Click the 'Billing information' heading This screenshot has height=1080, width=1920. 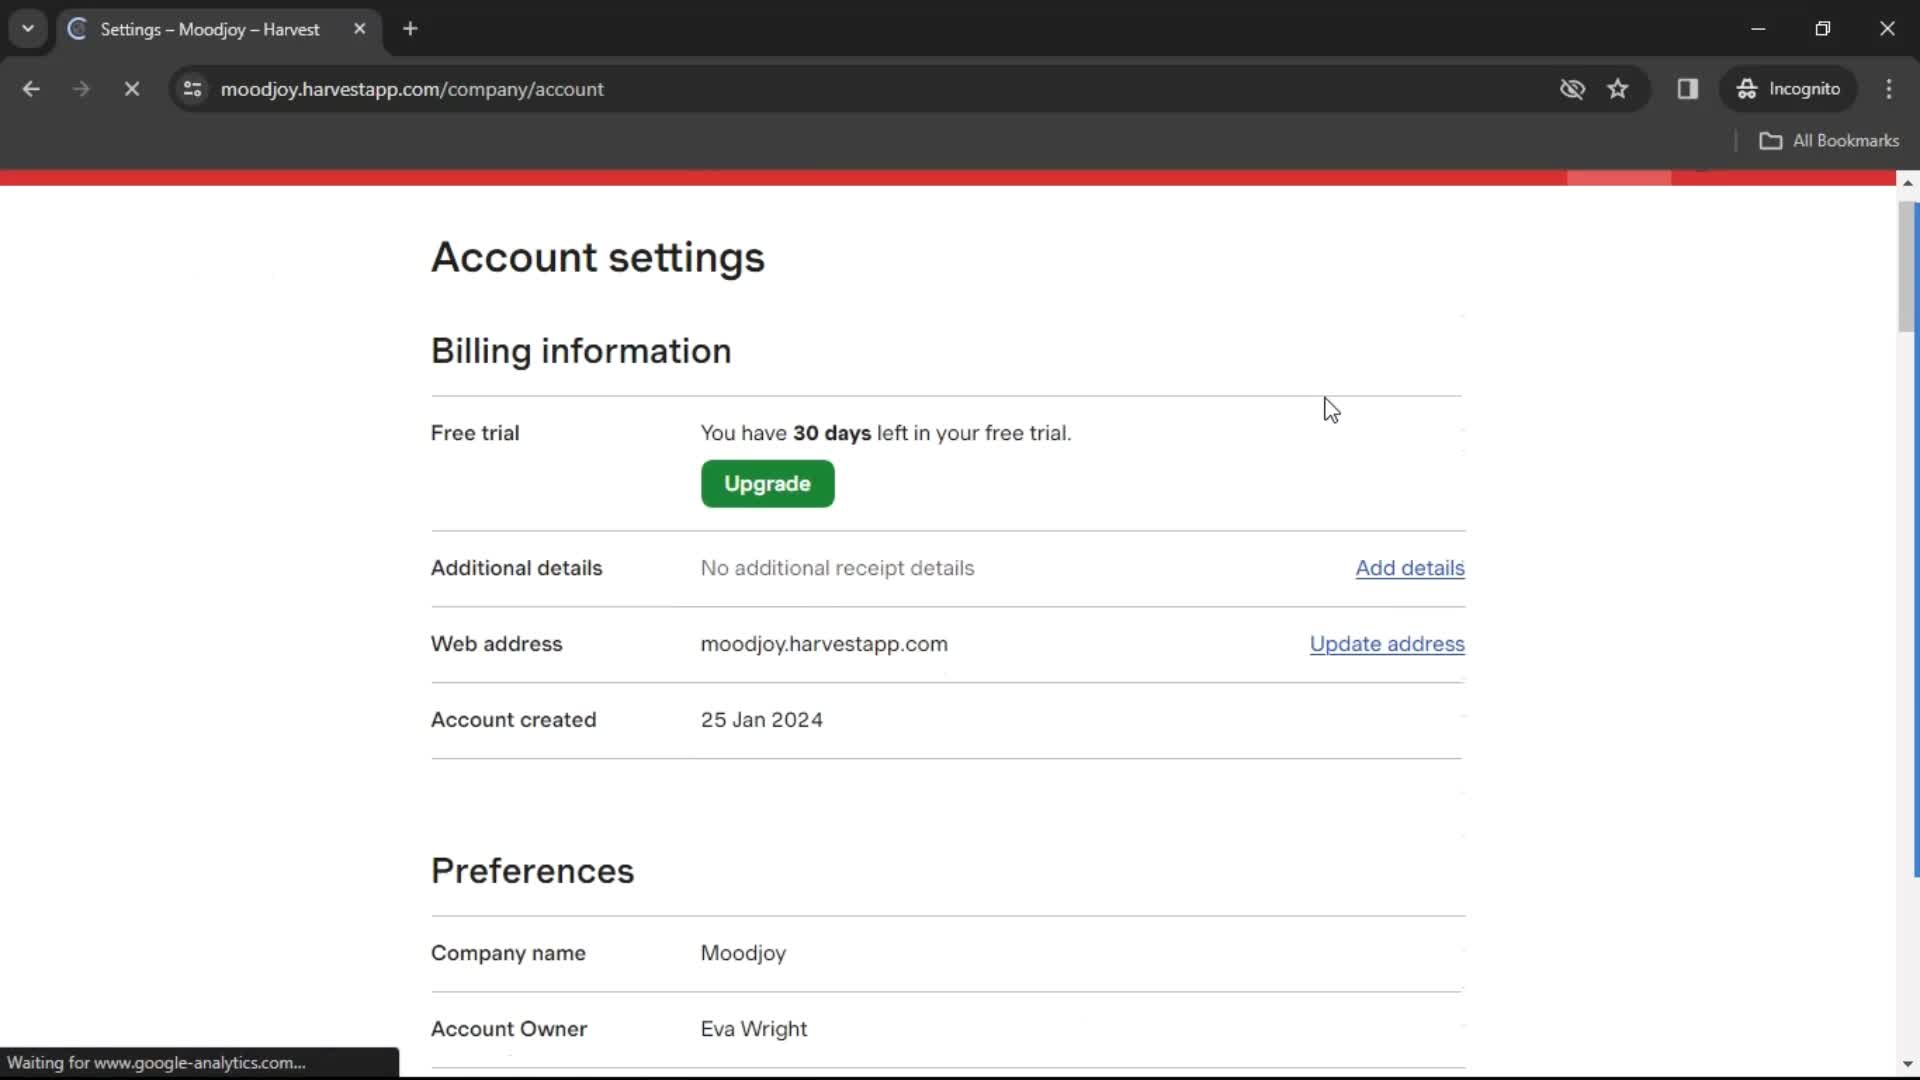click(581, 351)
